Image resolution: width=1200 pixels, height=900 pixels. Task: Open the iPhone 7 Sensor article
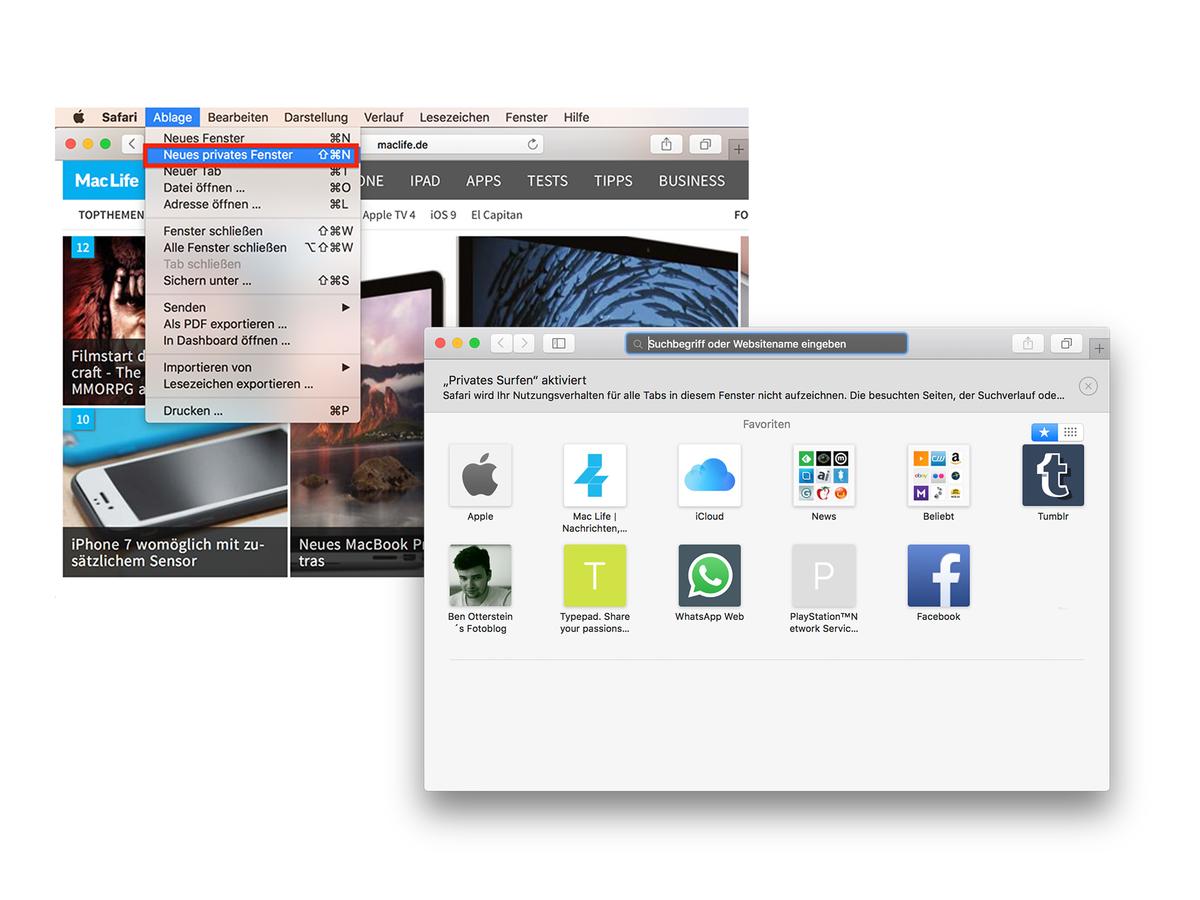[x=175, y=492]
